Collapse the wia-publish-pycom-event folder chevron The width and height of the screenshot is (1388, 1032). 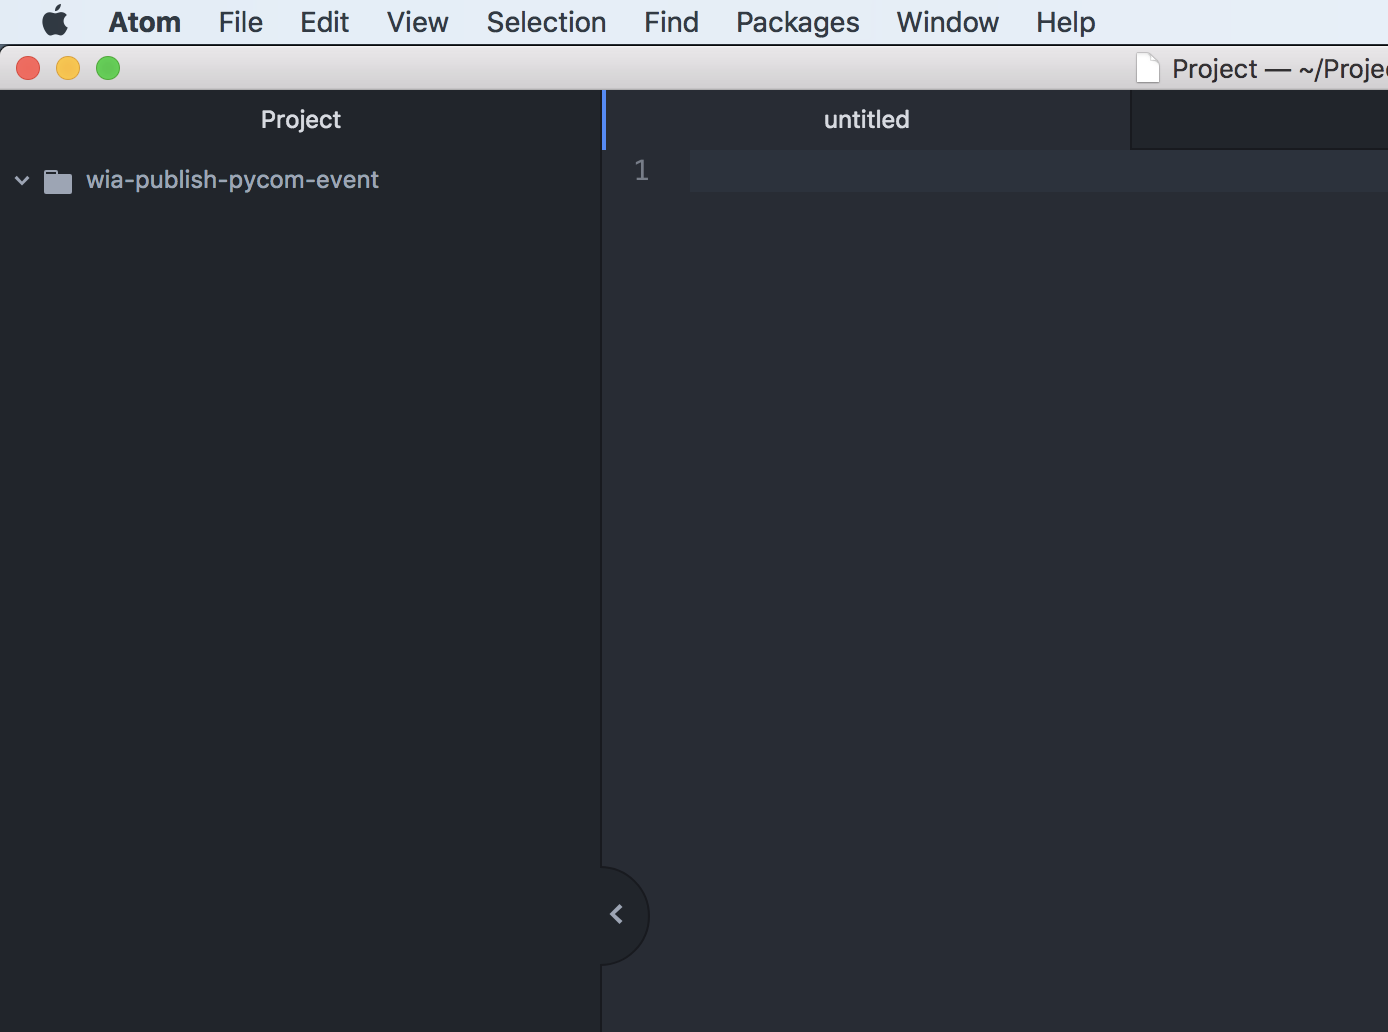click(22, 181)
